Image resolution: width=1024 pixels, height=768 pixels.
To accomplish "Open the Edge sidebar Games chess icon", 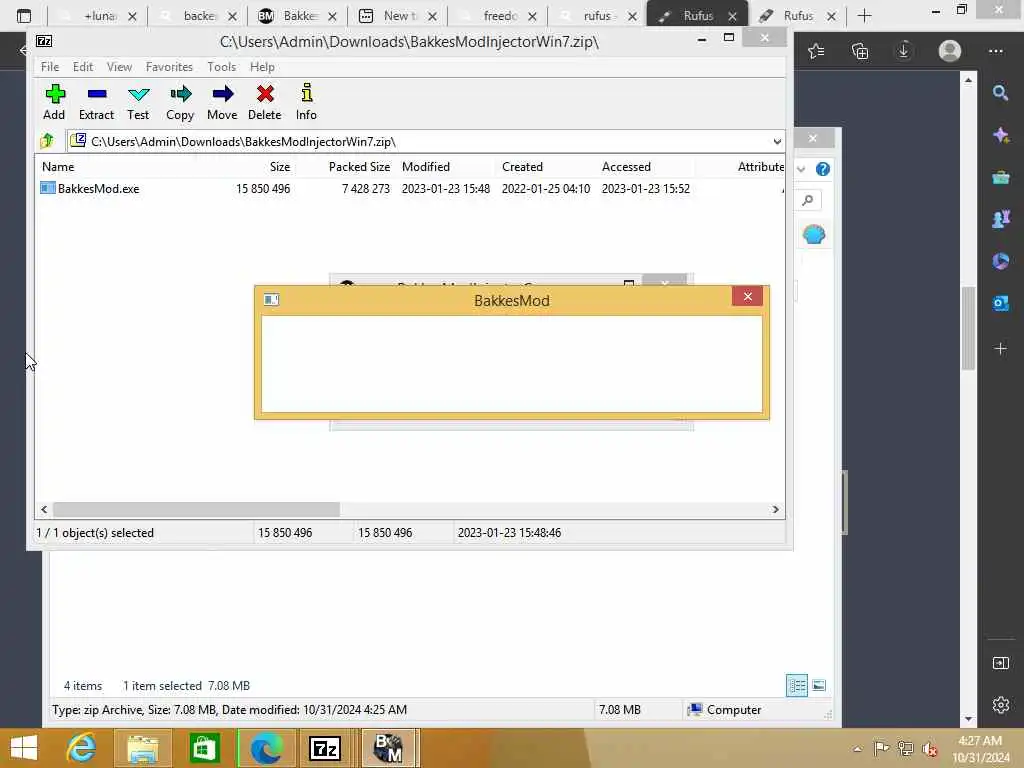I will tap(1000, 219).
